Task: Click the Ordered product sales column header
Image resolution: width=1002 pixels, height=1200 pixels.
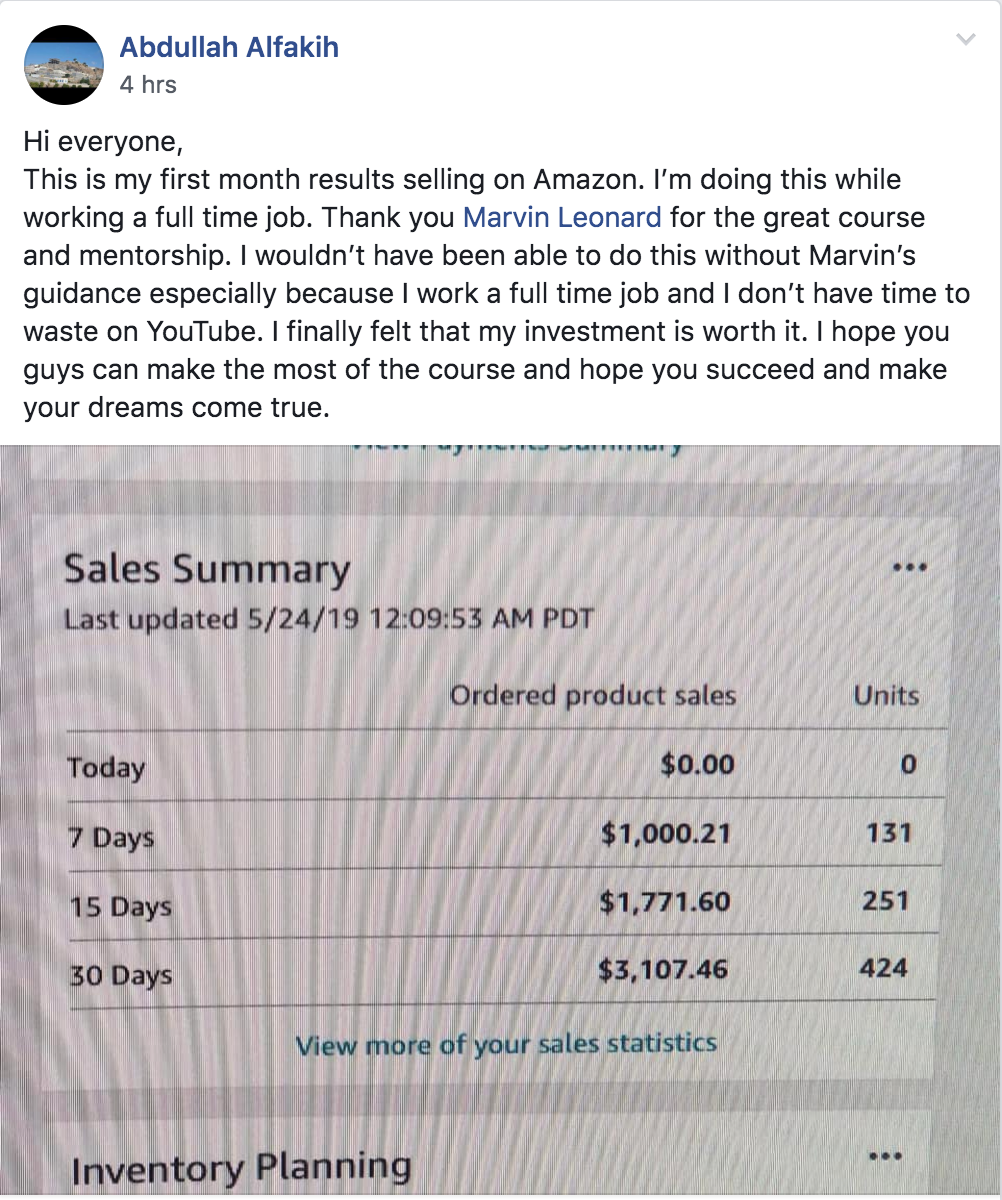Action: coord(593,695)
